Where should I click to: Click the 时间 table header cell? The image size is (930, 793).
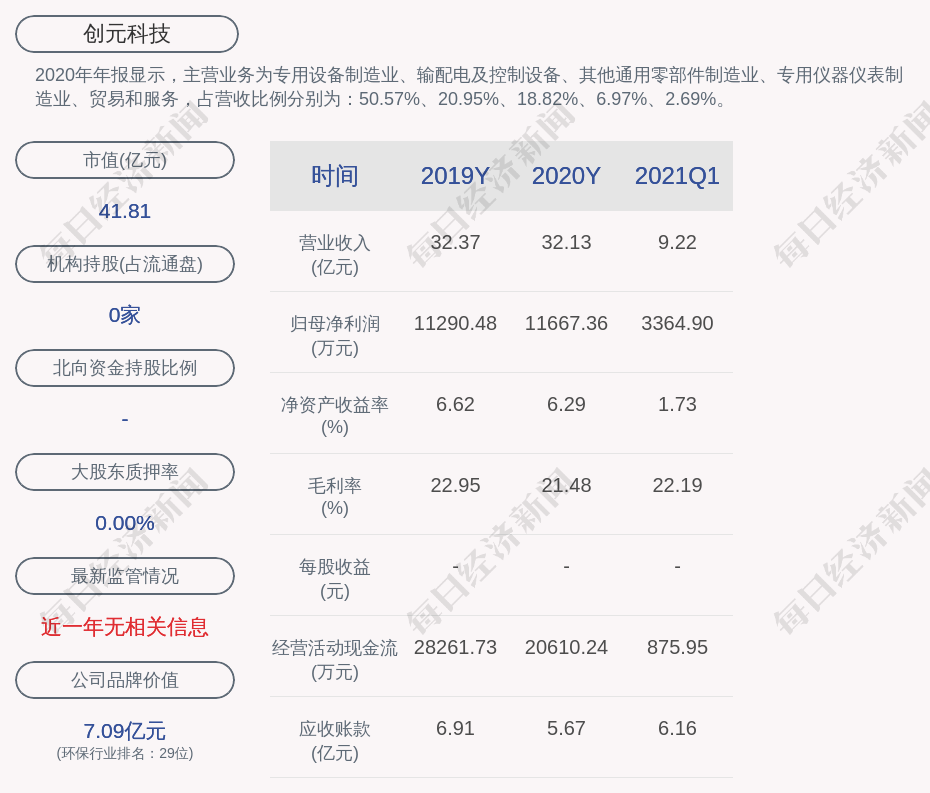click(x=335, y=176)
